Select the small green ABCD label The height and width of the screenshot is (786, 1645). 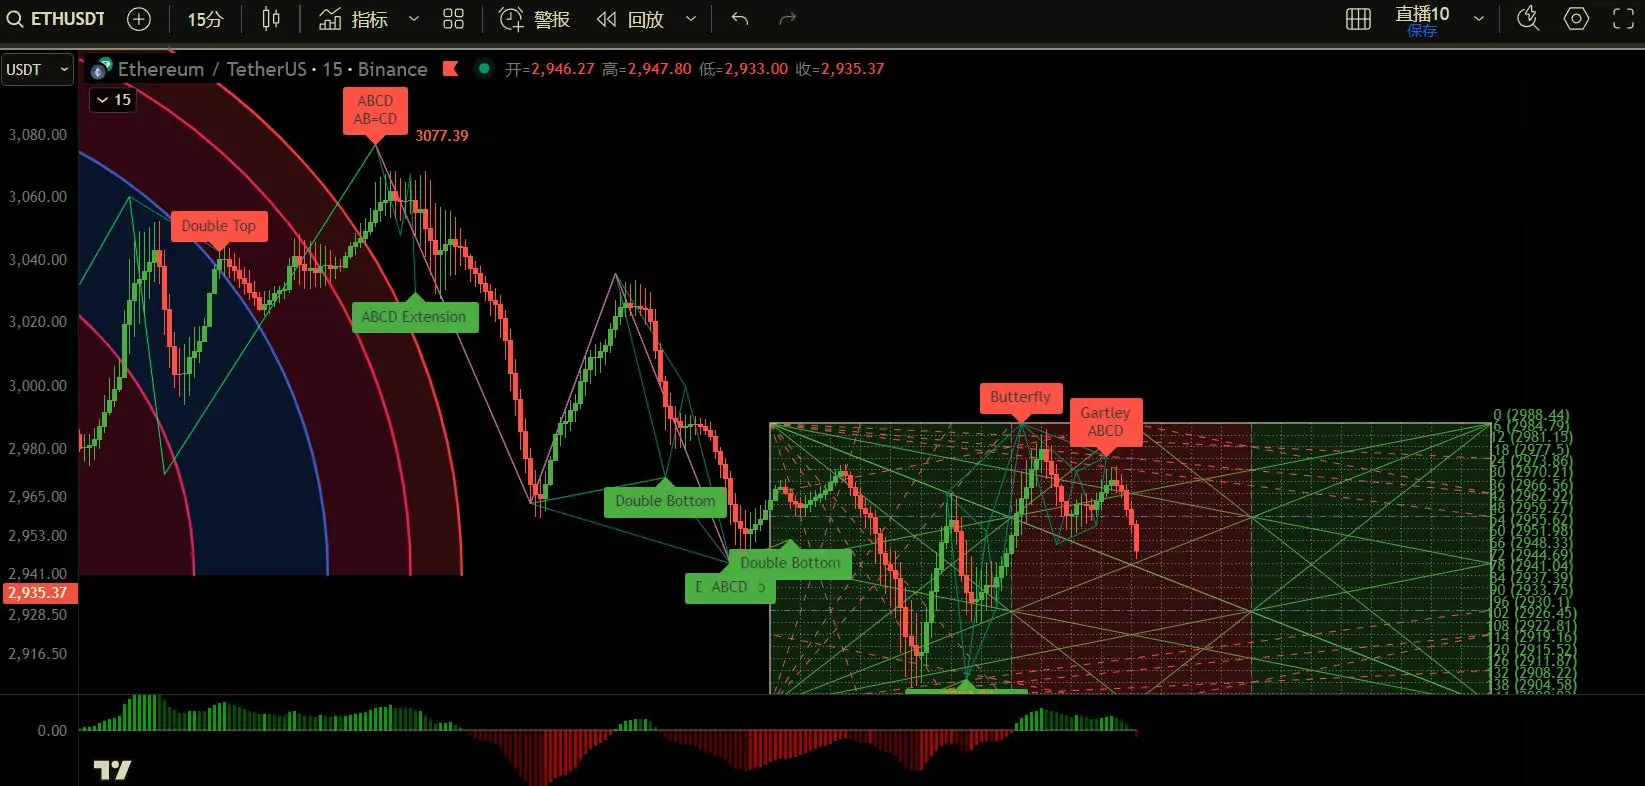pos(730,588)
